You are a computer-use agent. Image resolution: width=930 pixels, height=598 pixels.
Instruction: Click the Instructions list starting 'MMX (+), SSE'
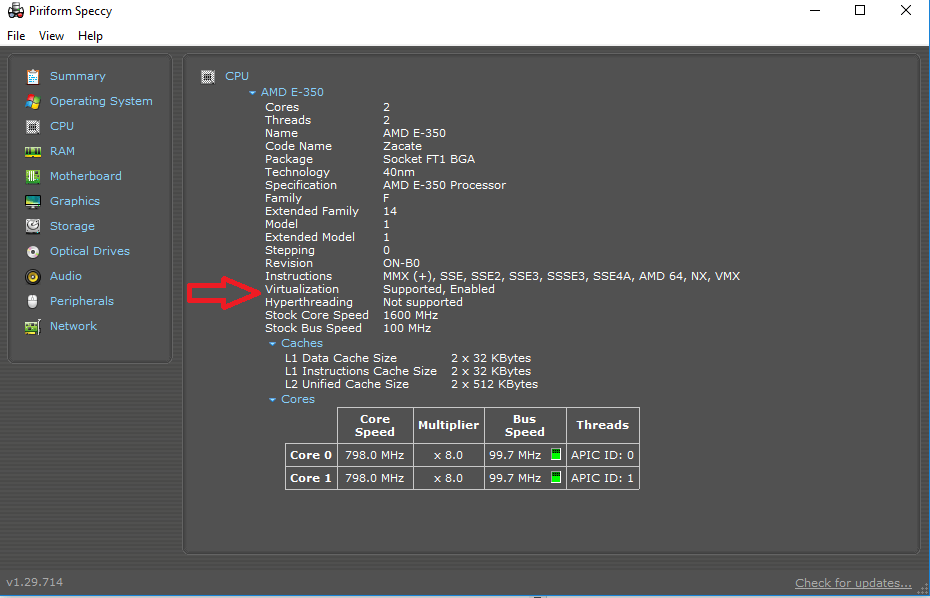click(x=562, y=276)
